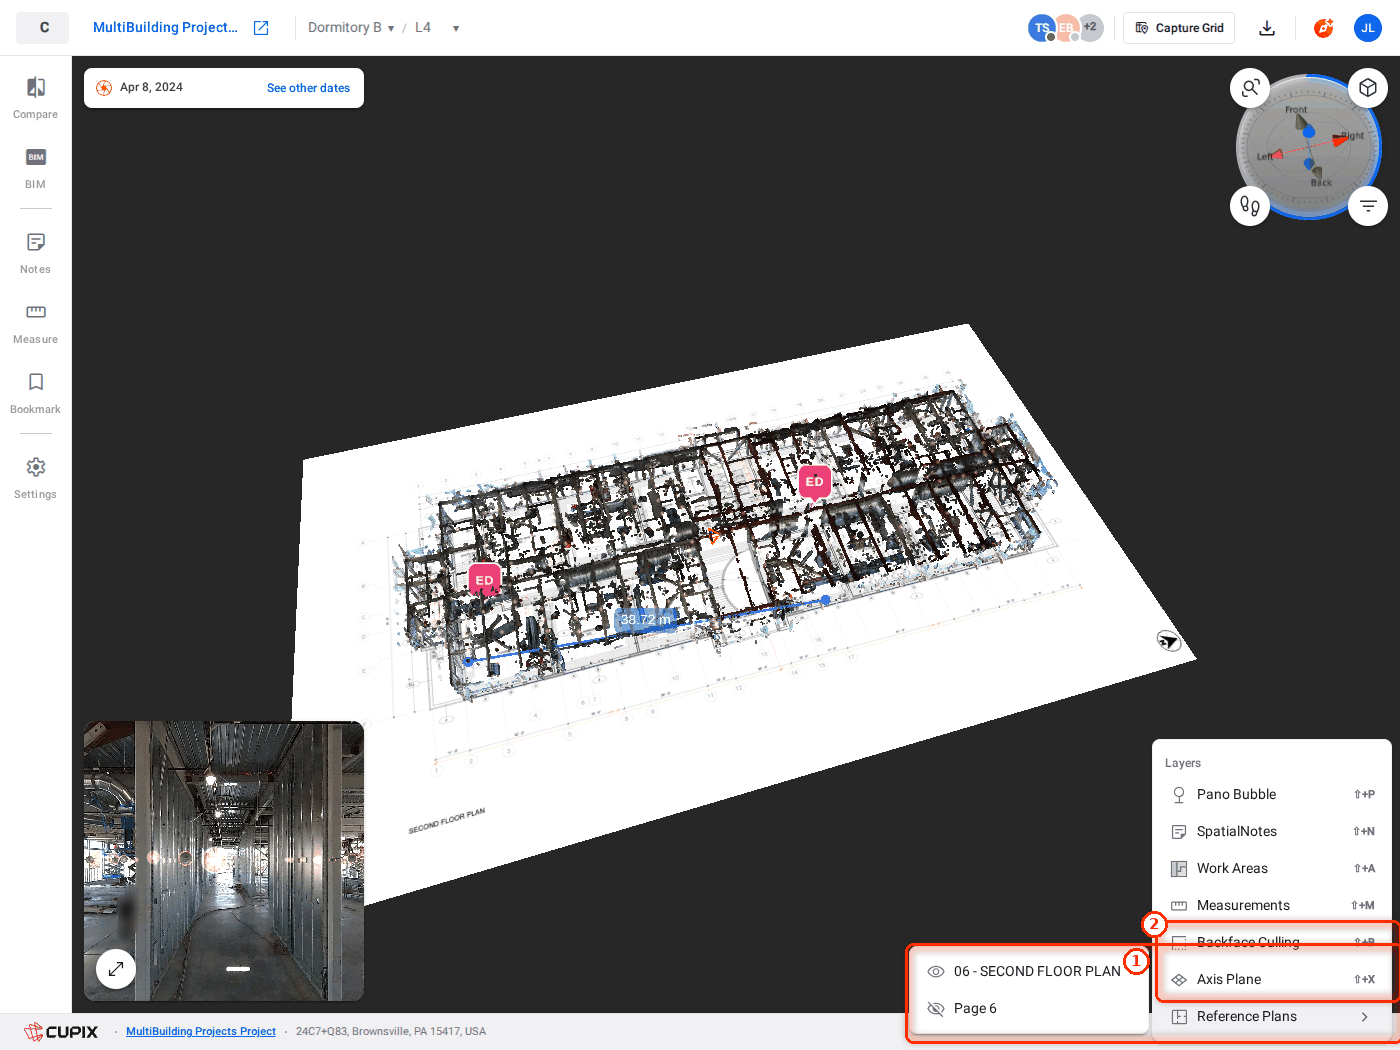Open MultiBuilding Projects Project footer link

(201, 1032)
